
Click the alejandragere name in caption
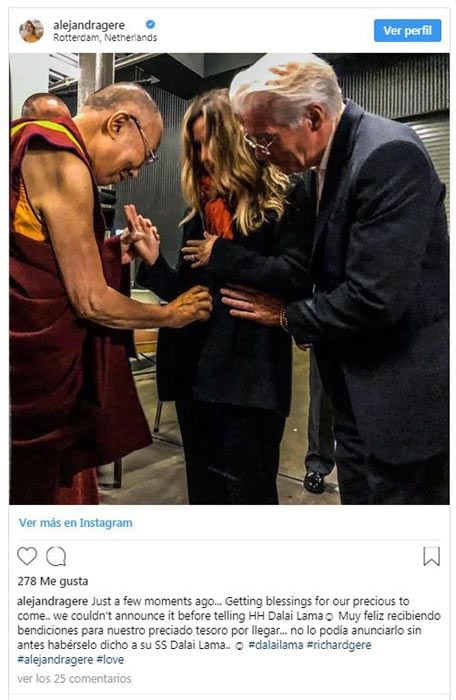[53, 601]
